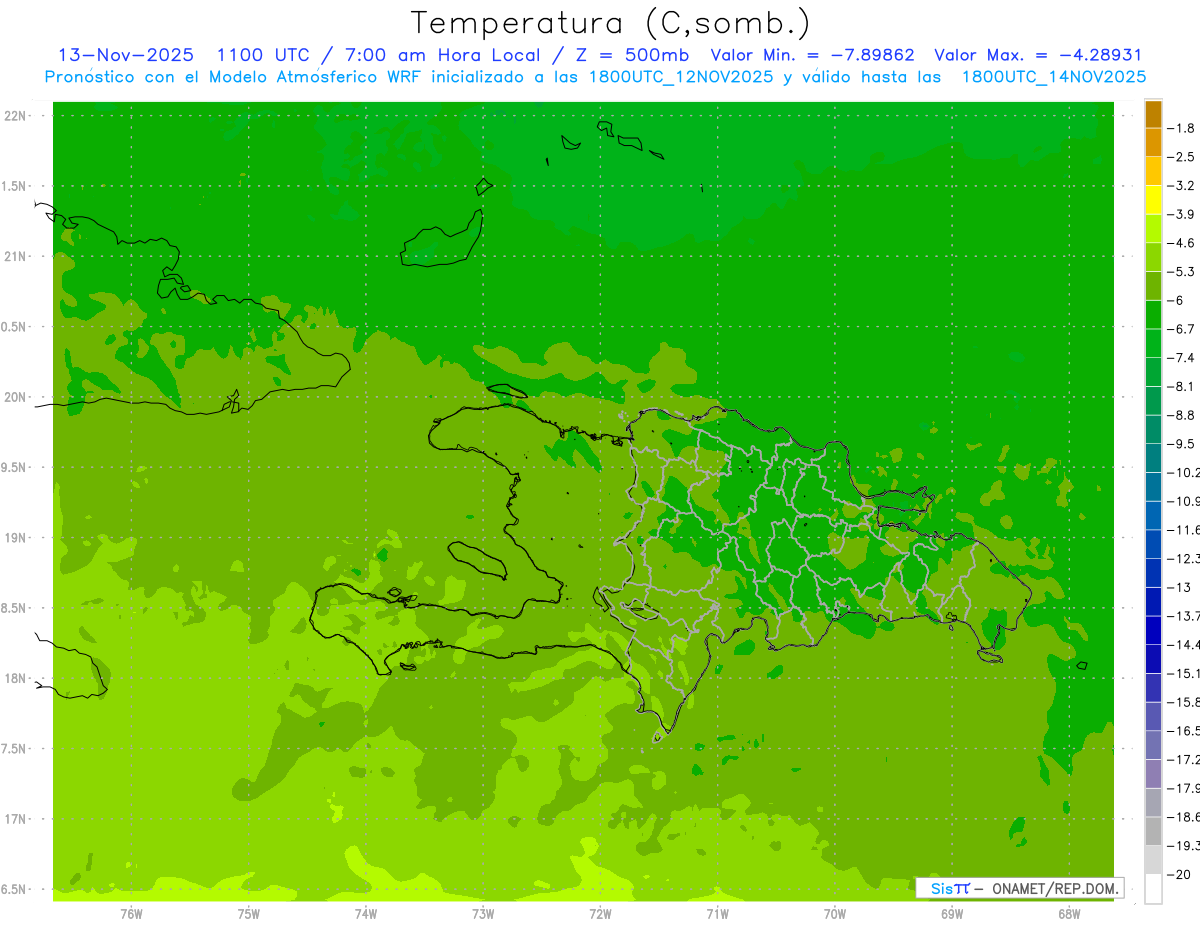Click the '-3.2' color scale label
This screenshot has height=927, width=1200.
tap(1180, 186)
